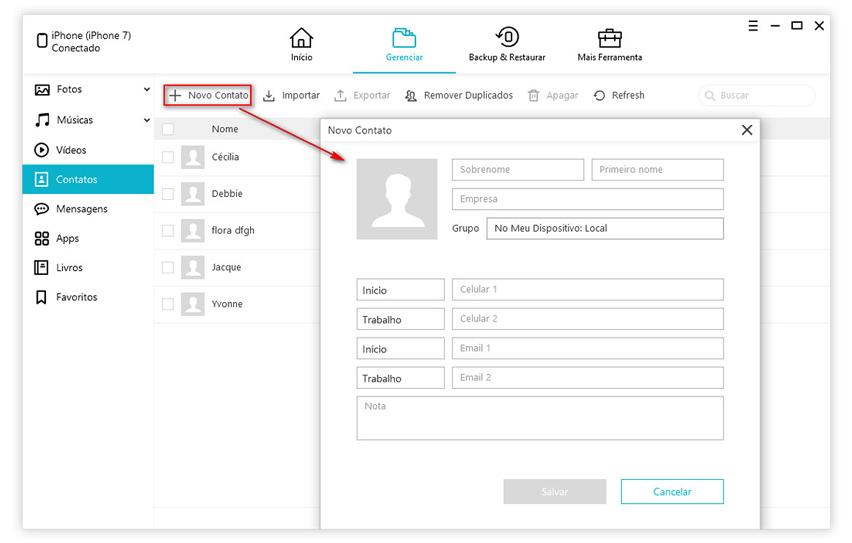
Task: Select Contatos in the sidebar
Action: [88, 179]
